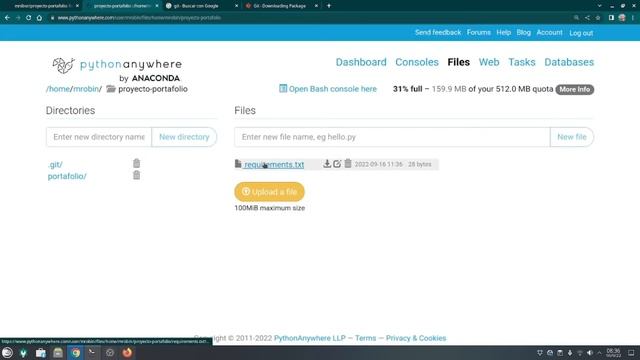Open the Web section
This screenshot has width=640, height=360.
(489, 62)
